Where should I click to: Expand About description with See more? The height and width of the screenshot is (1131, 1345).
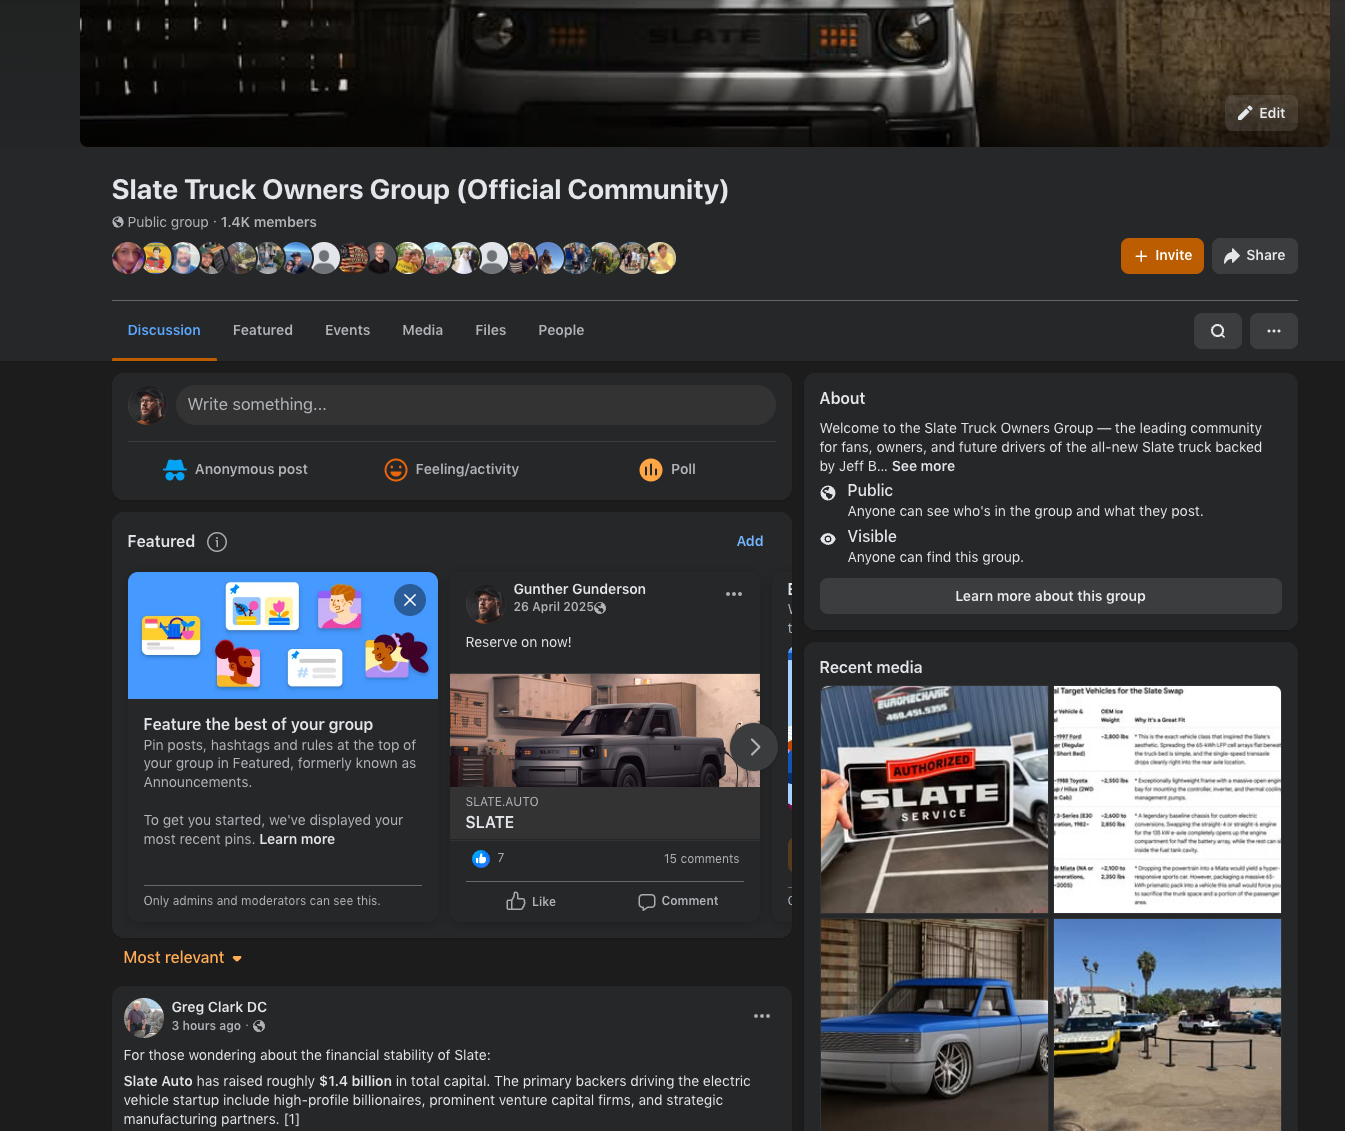pyautogui.click(x=923, y=466)
